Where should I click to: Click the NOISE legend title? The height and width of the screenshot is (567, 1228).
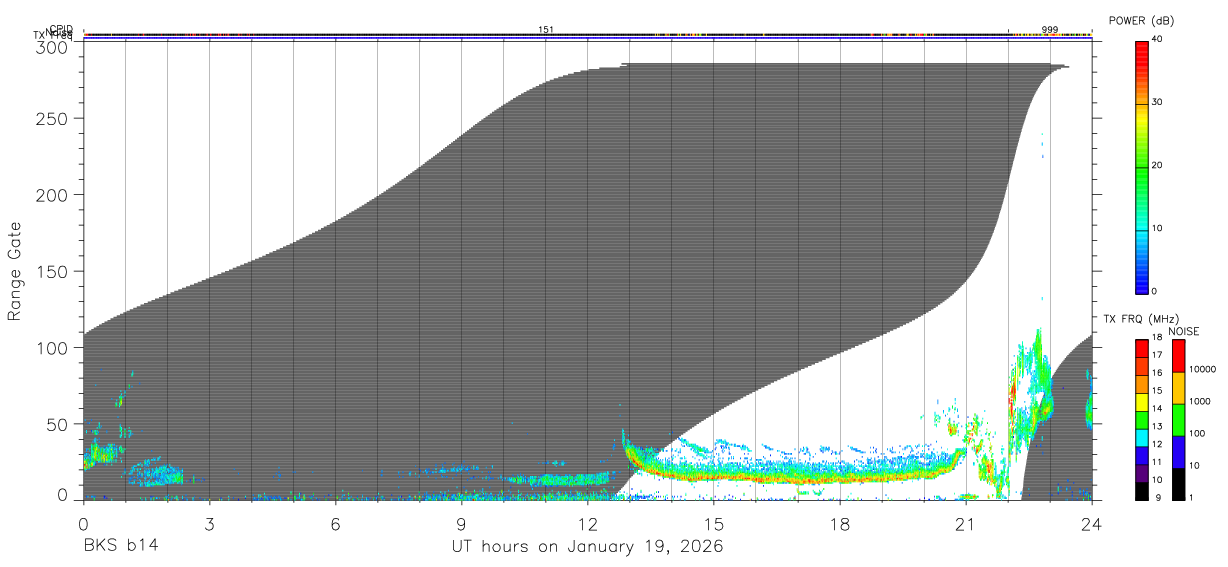pyautogui.click(x=1184, y=331)
